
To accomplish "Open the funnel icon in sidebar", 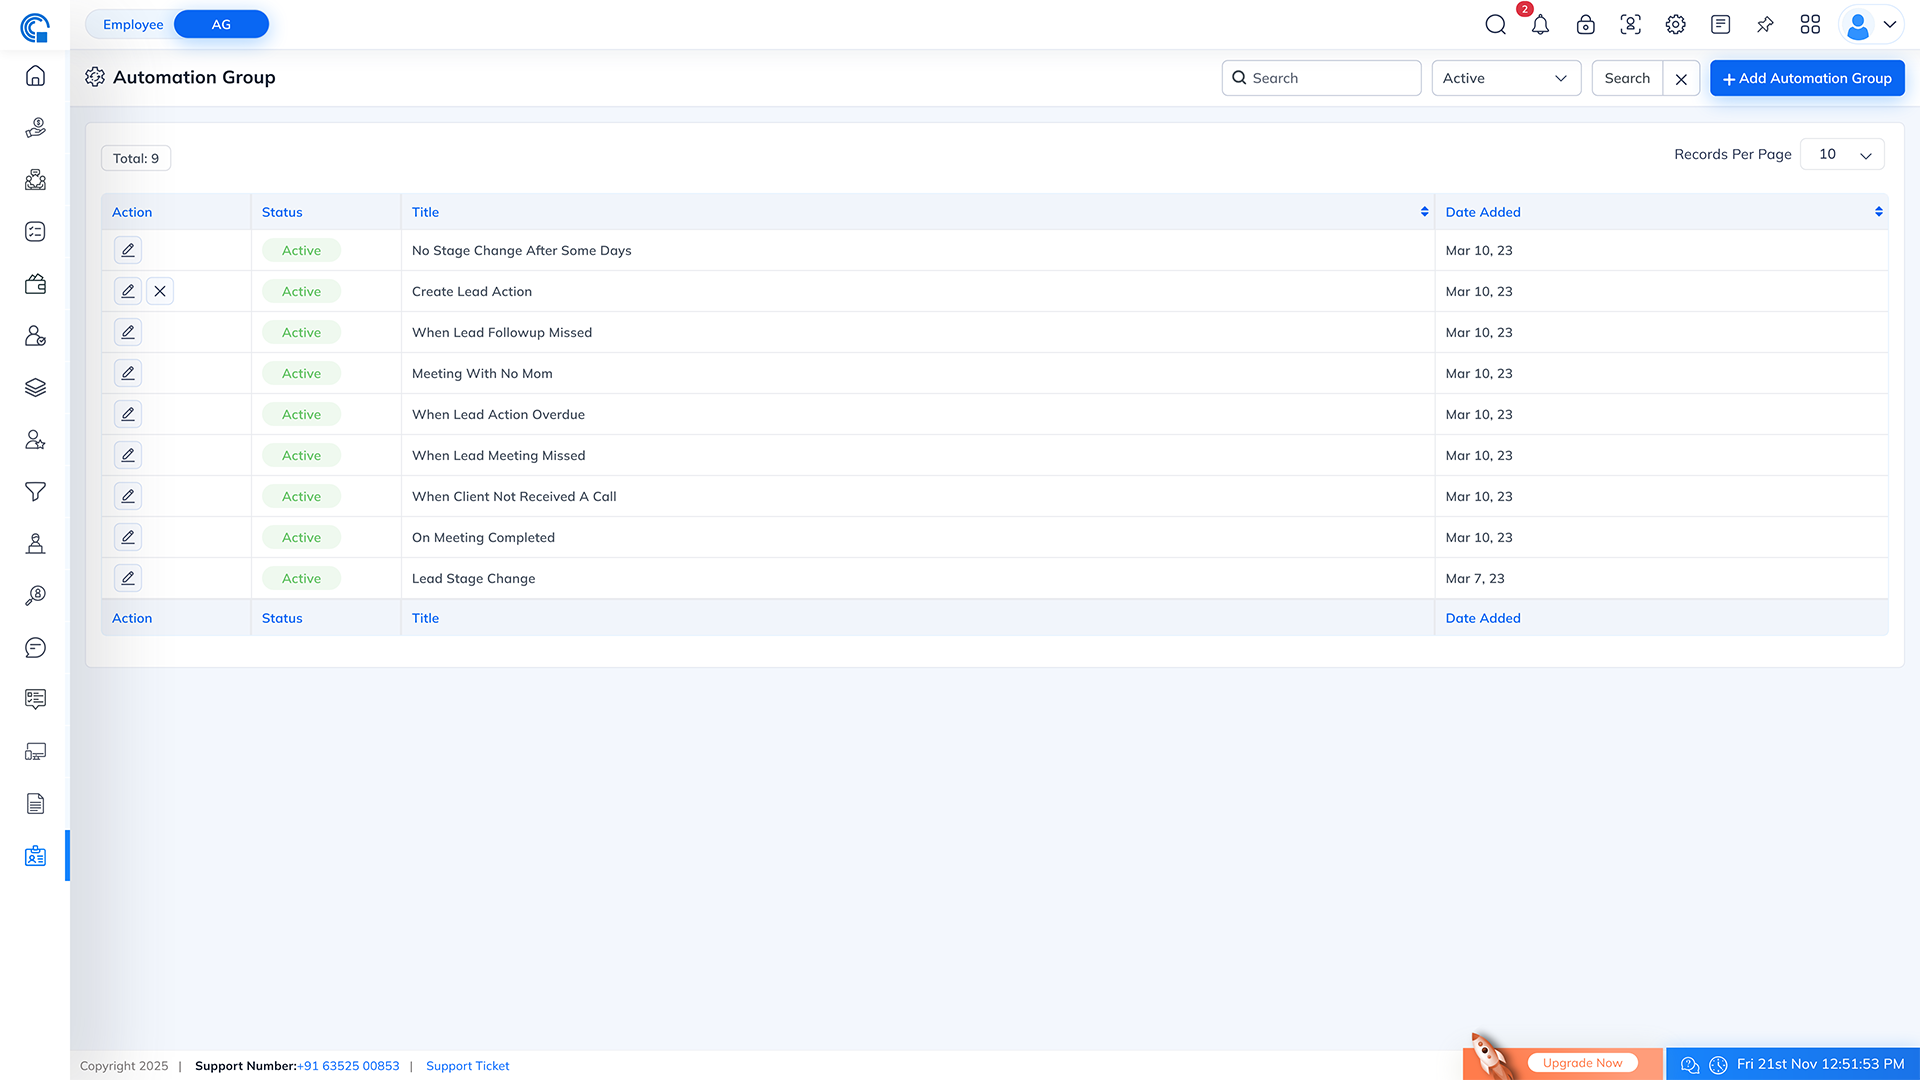I will click(35, 491).
